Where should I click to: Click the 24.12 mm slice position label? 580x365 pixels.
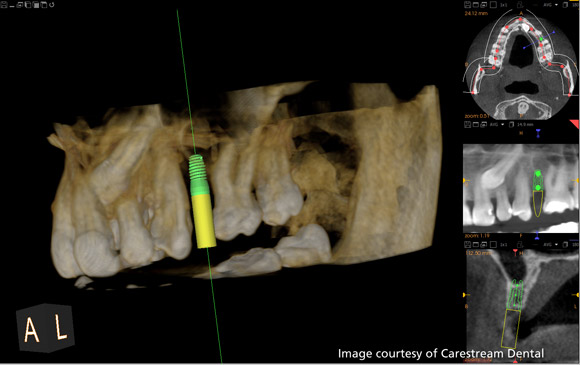tap(476, 13)
